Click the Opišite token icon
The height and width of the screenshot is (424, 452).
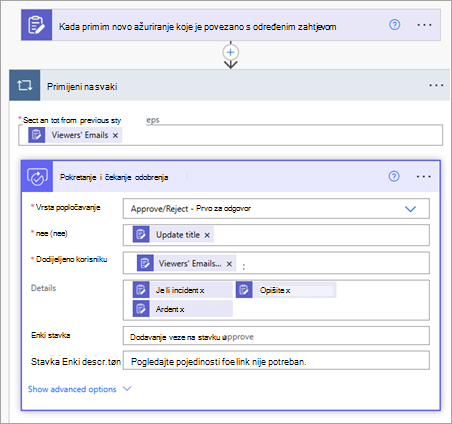click(x=244, y=290)
